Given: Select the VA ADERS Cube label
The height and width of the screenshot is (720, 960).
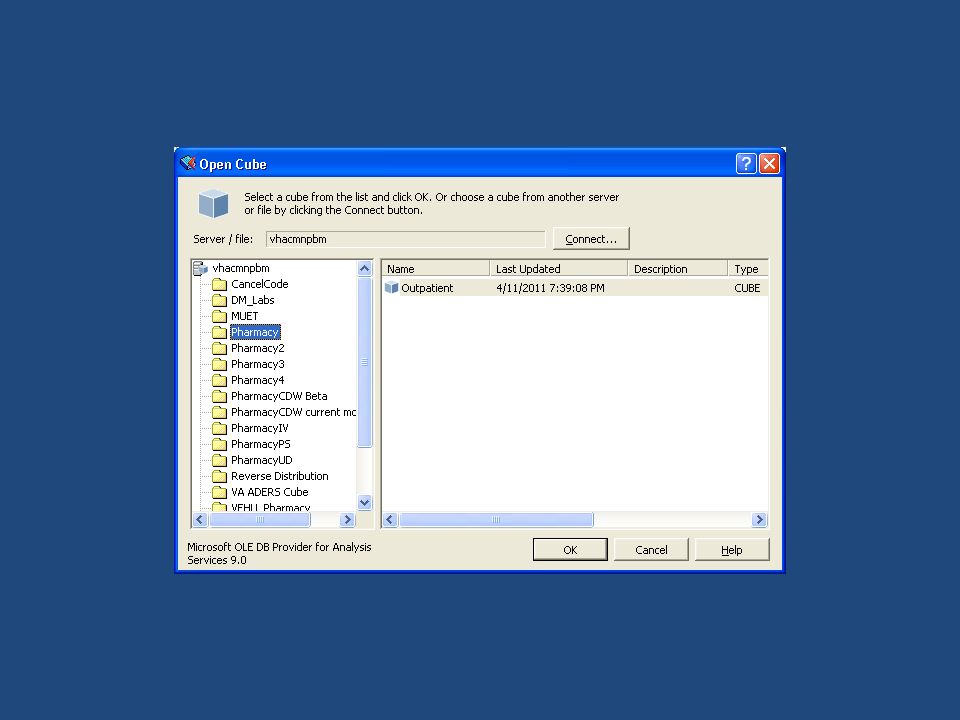Looking at the screenshot, I should click(x=269, y=492).
